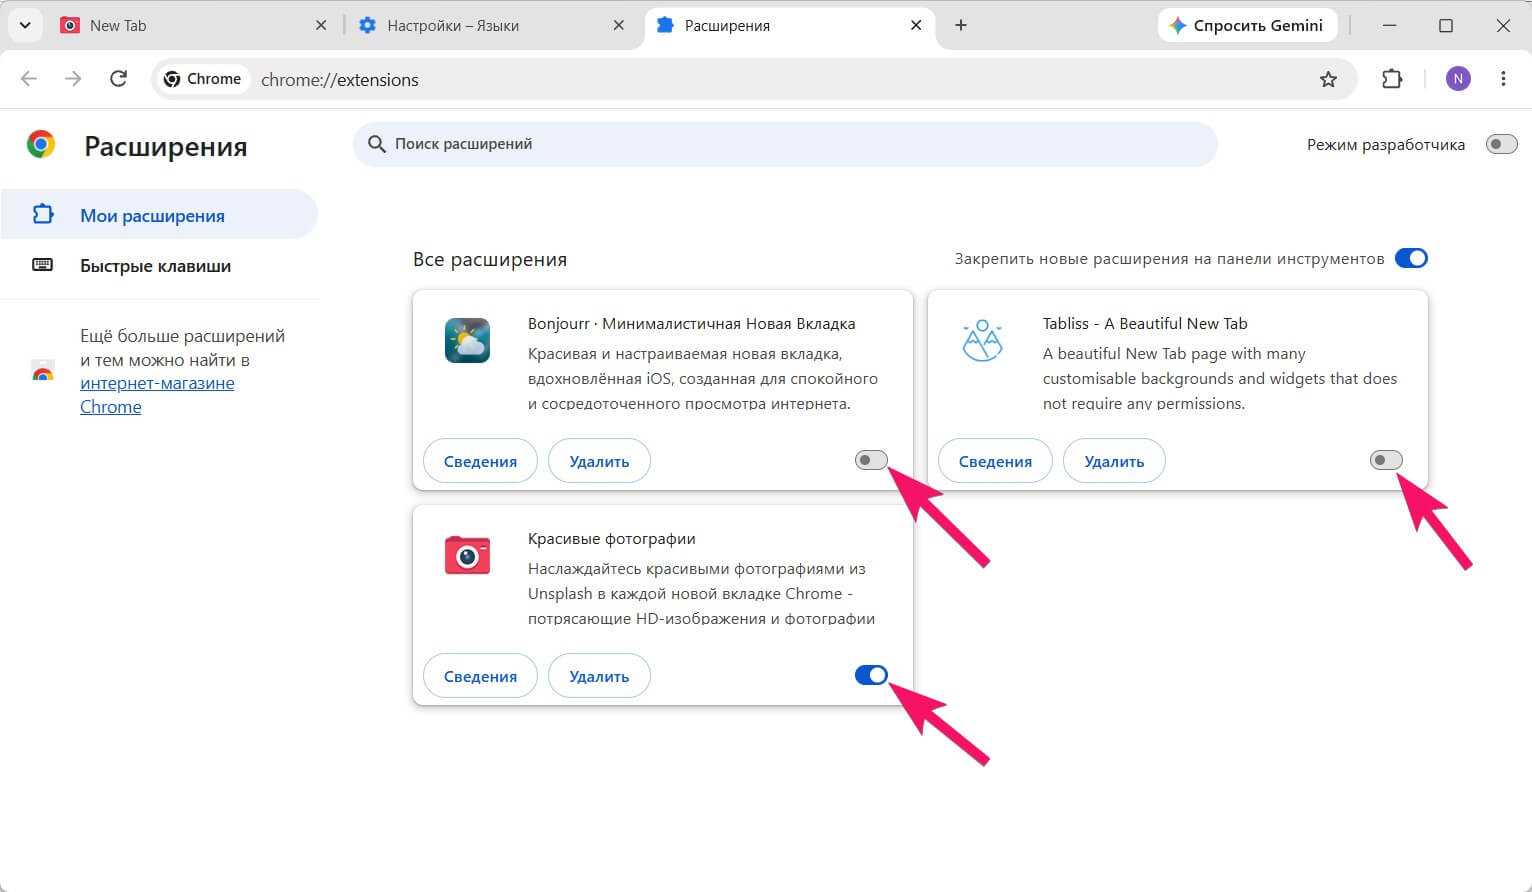
Task: Remove Bonjourr with the Удалить button
Action: (x=599, y=461)
